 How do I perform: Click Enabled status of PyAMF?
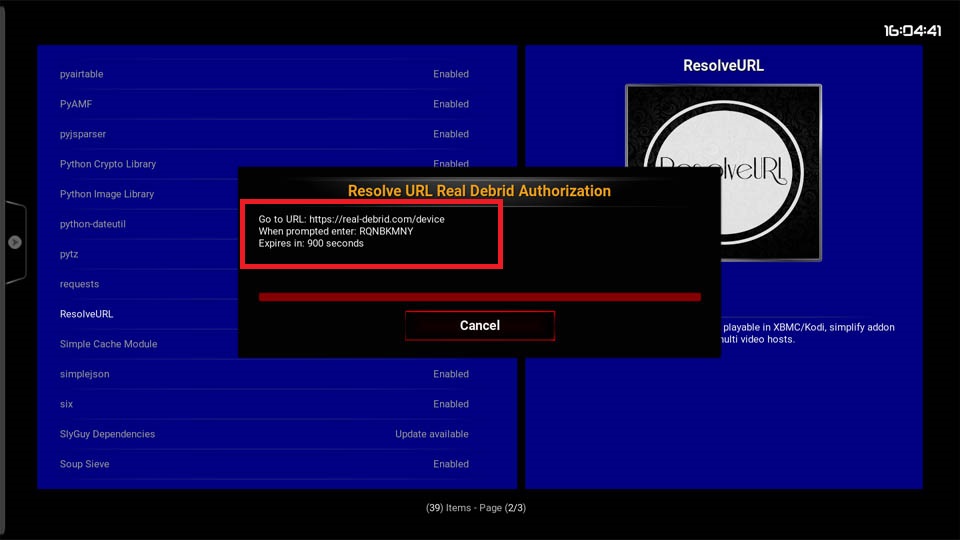(451, 104)
